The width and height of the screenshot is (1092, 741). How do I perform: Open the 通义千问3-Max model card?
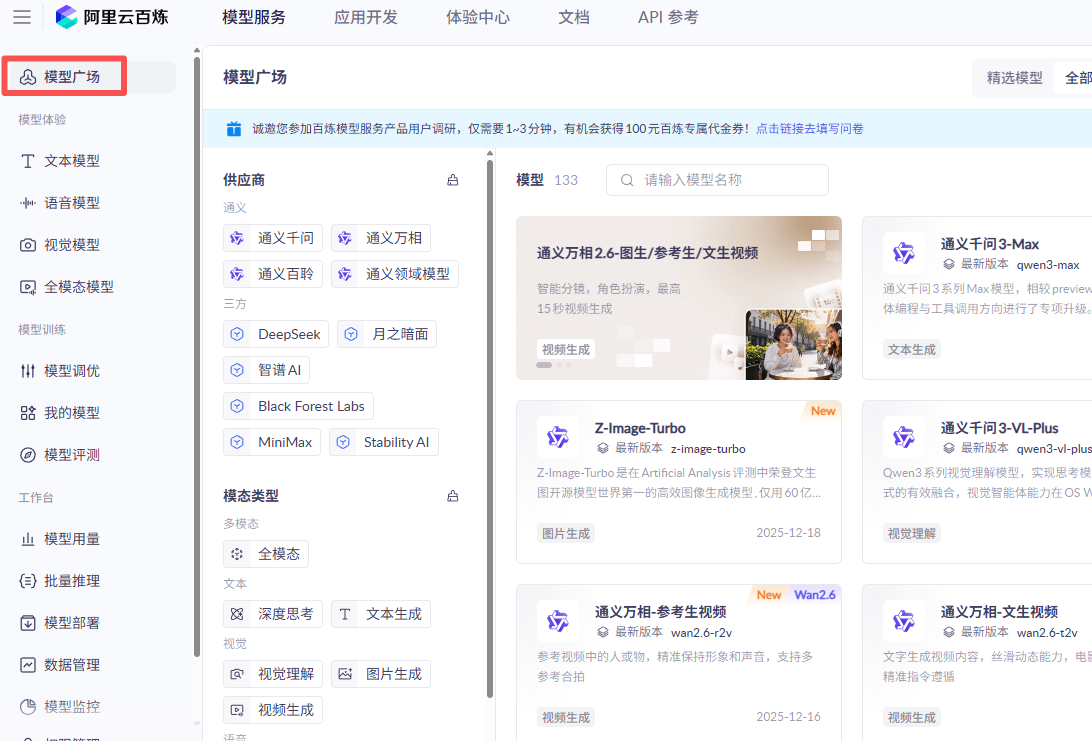pos(977,298)
